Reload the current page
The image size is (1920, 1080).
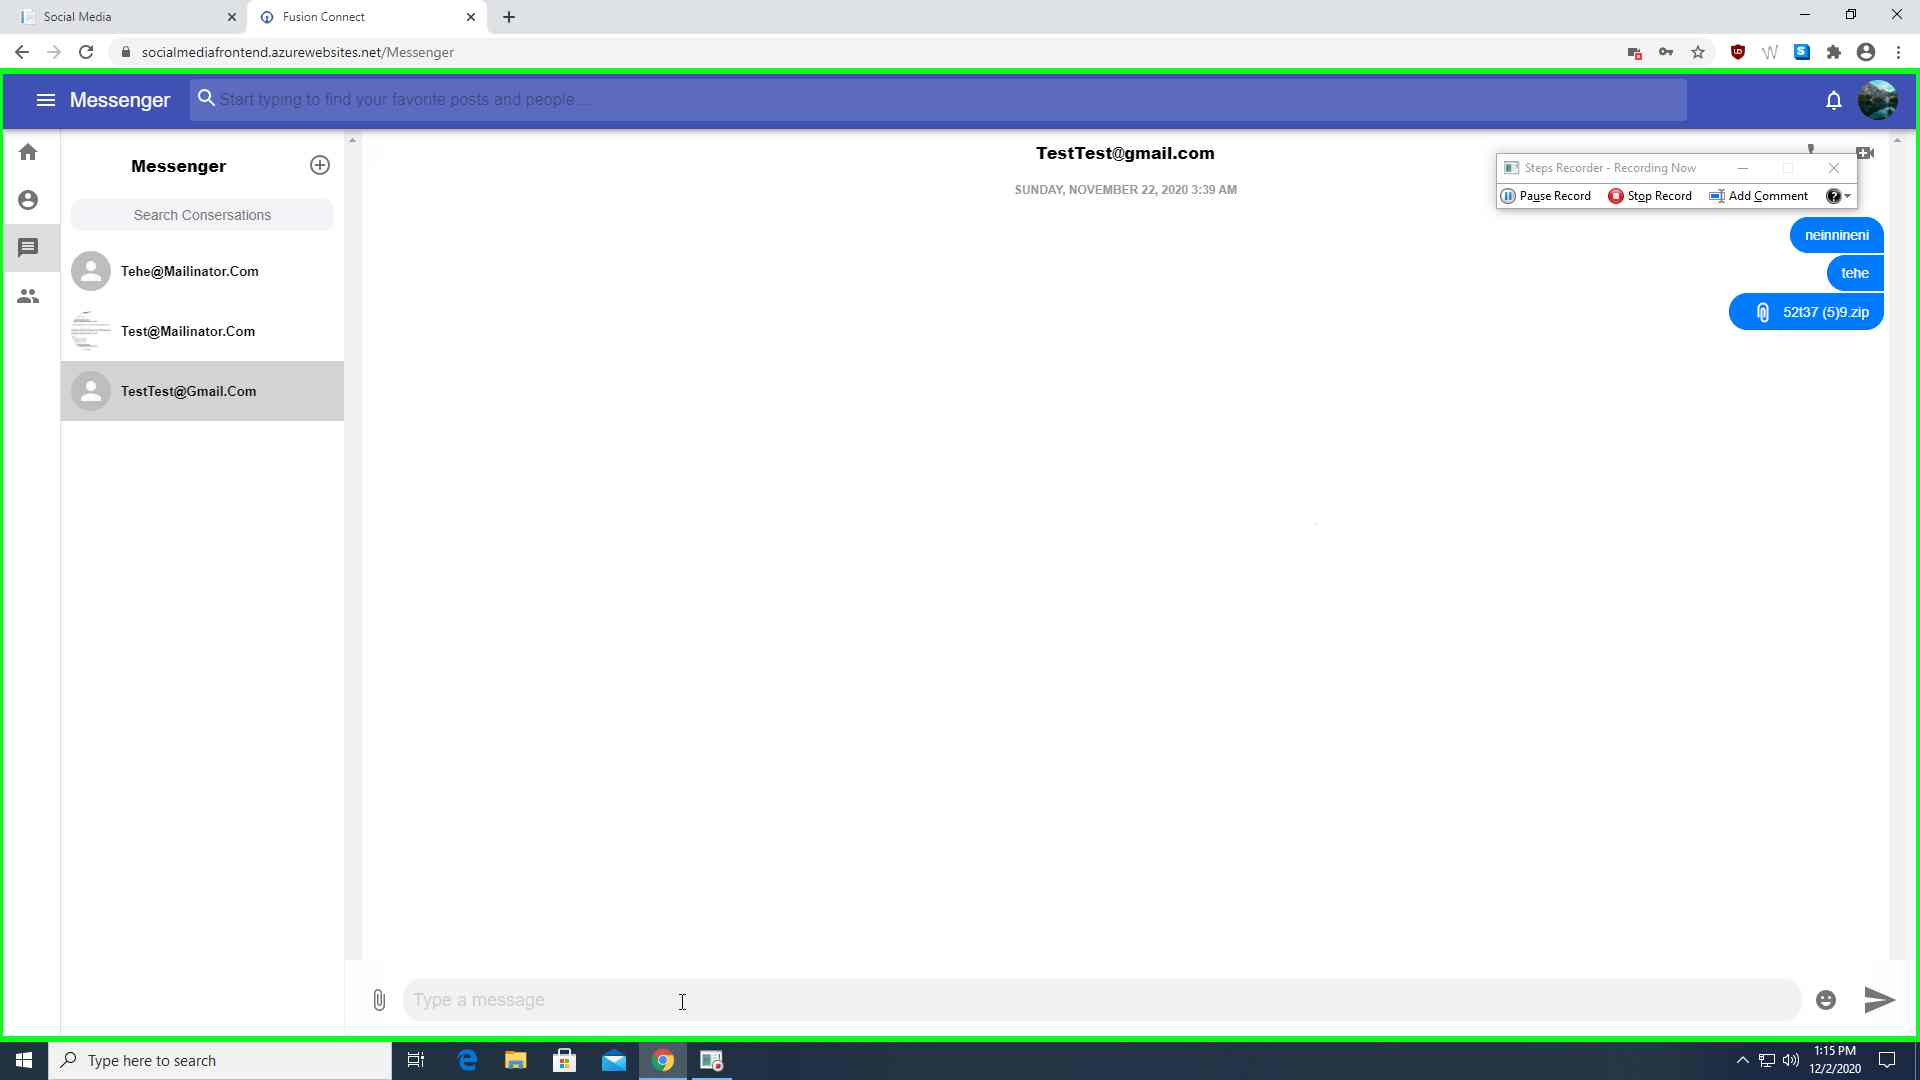tap(86, 52)
